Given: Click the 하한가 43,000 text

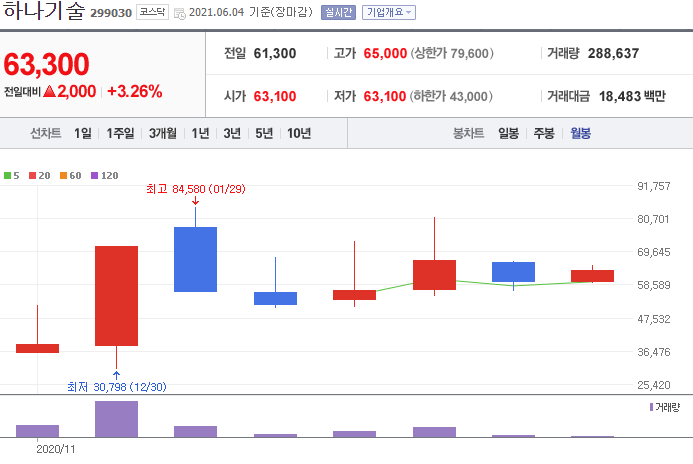Looking at the screenshot, I should (451, 96).
